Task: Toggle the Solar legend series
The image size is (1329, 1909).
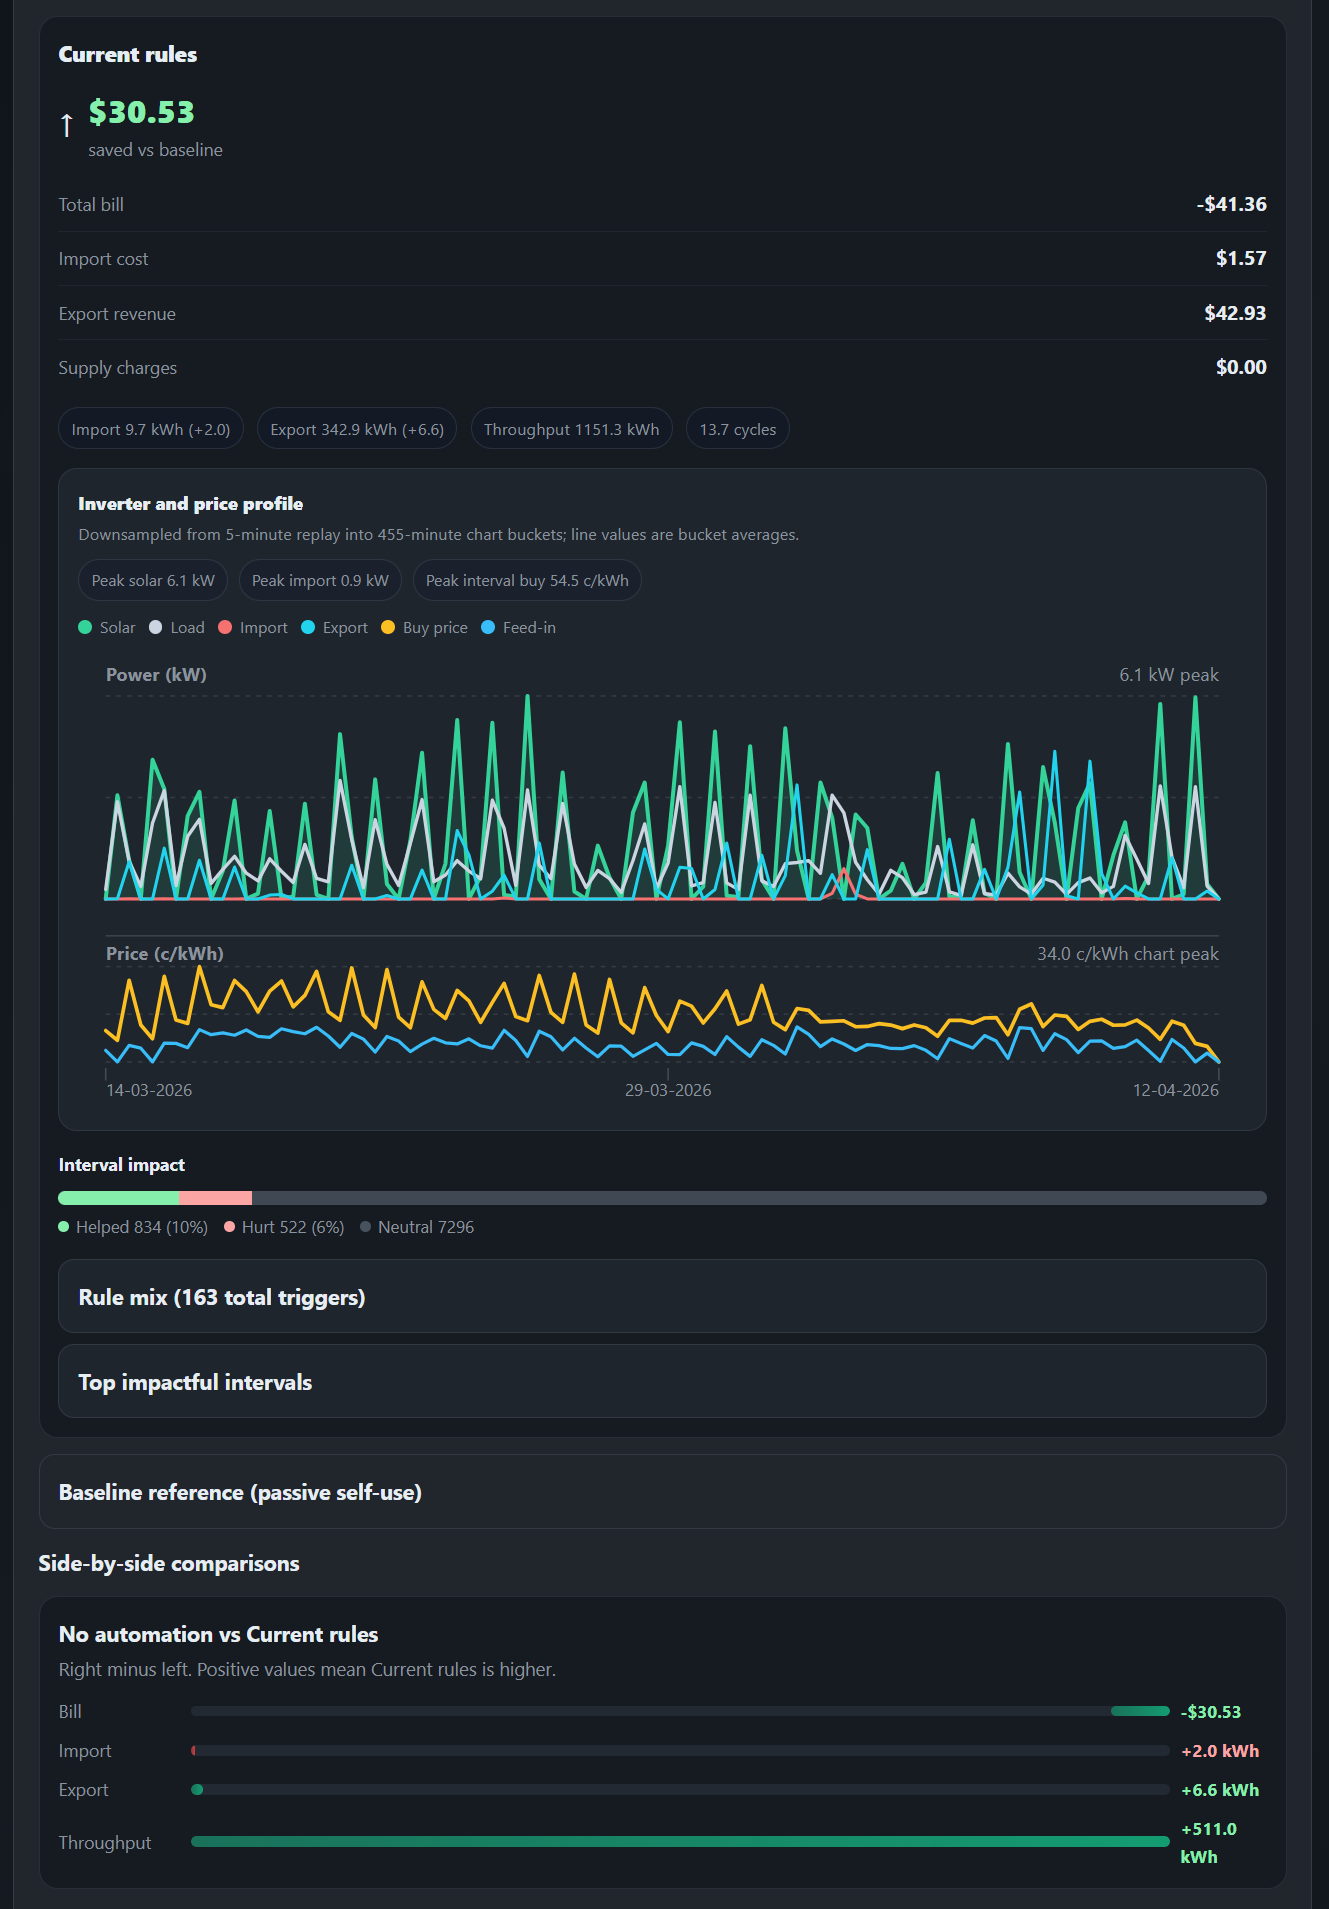Action: coord(107,627)
